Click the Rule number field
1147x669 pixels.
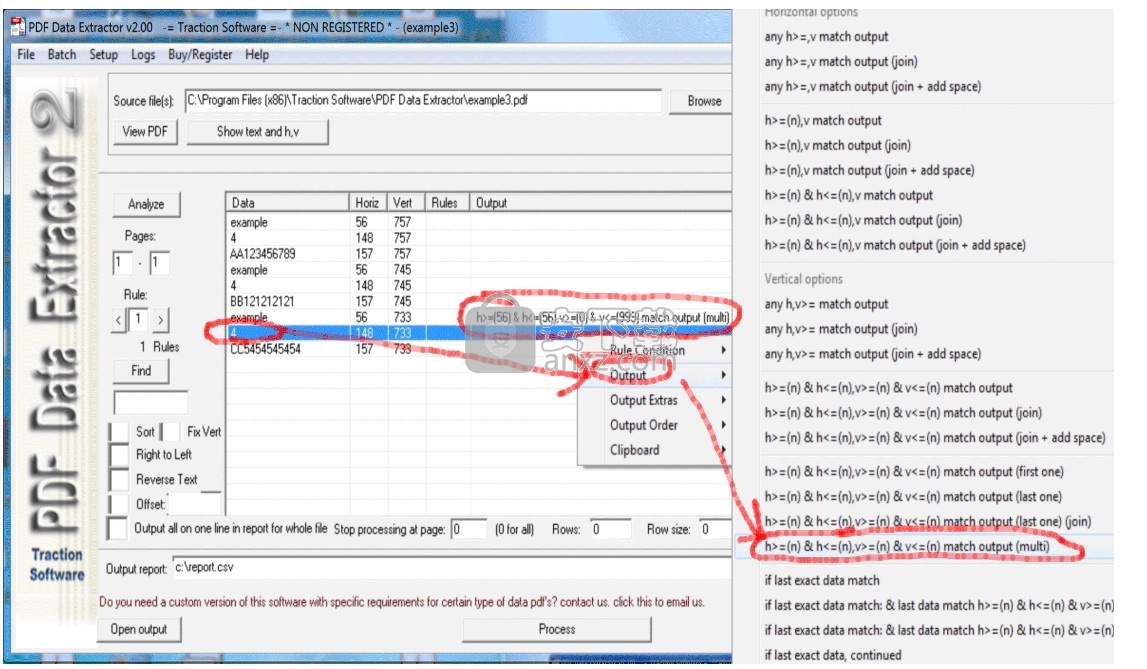coord(139,320)
